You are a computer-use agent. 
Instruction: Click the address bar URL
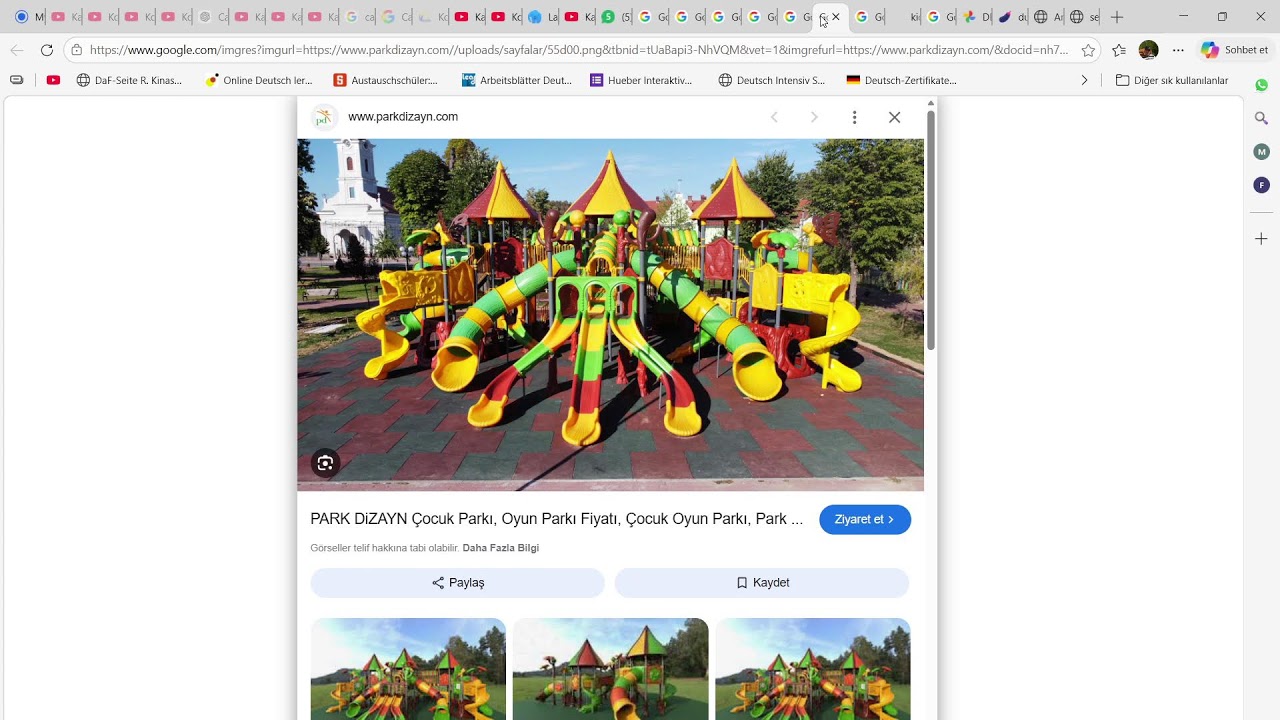click(x=578, y=50)
